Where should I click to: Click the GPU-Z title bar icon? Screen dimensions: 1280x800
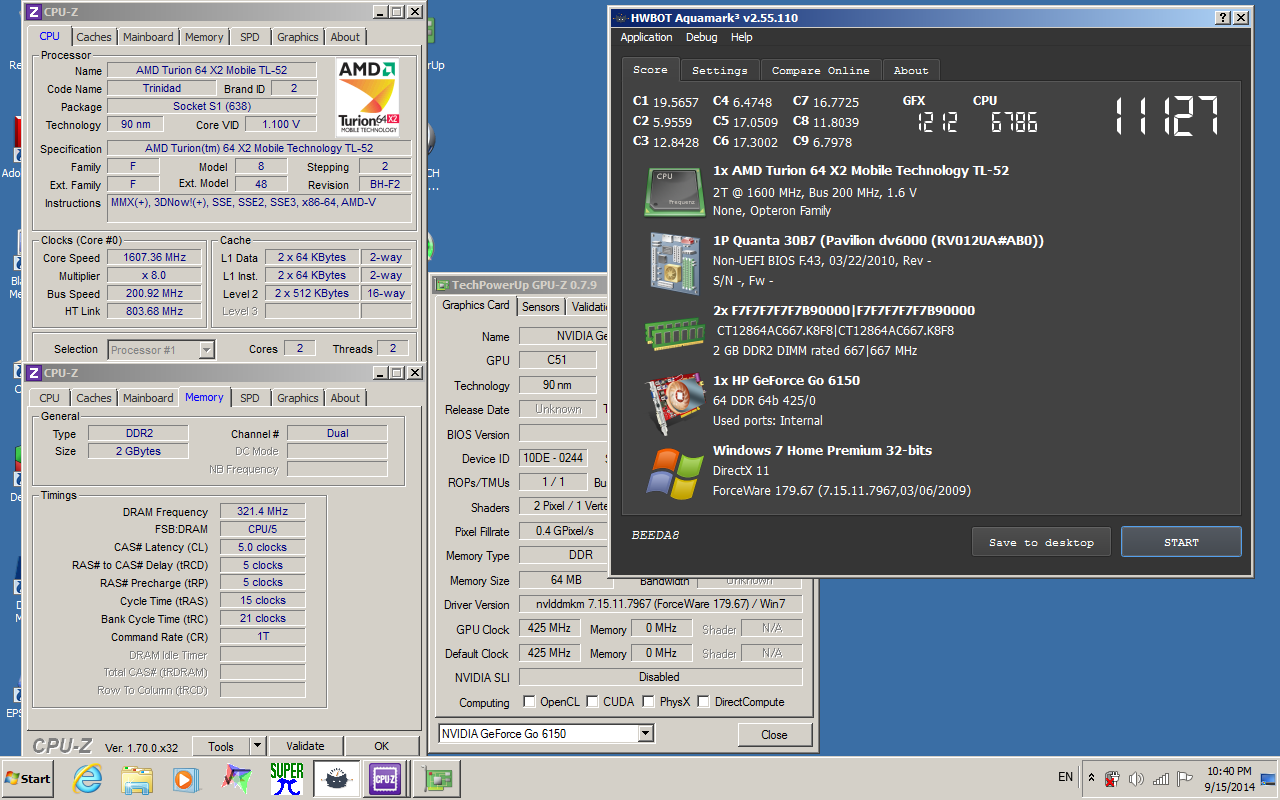click(441, 285)
